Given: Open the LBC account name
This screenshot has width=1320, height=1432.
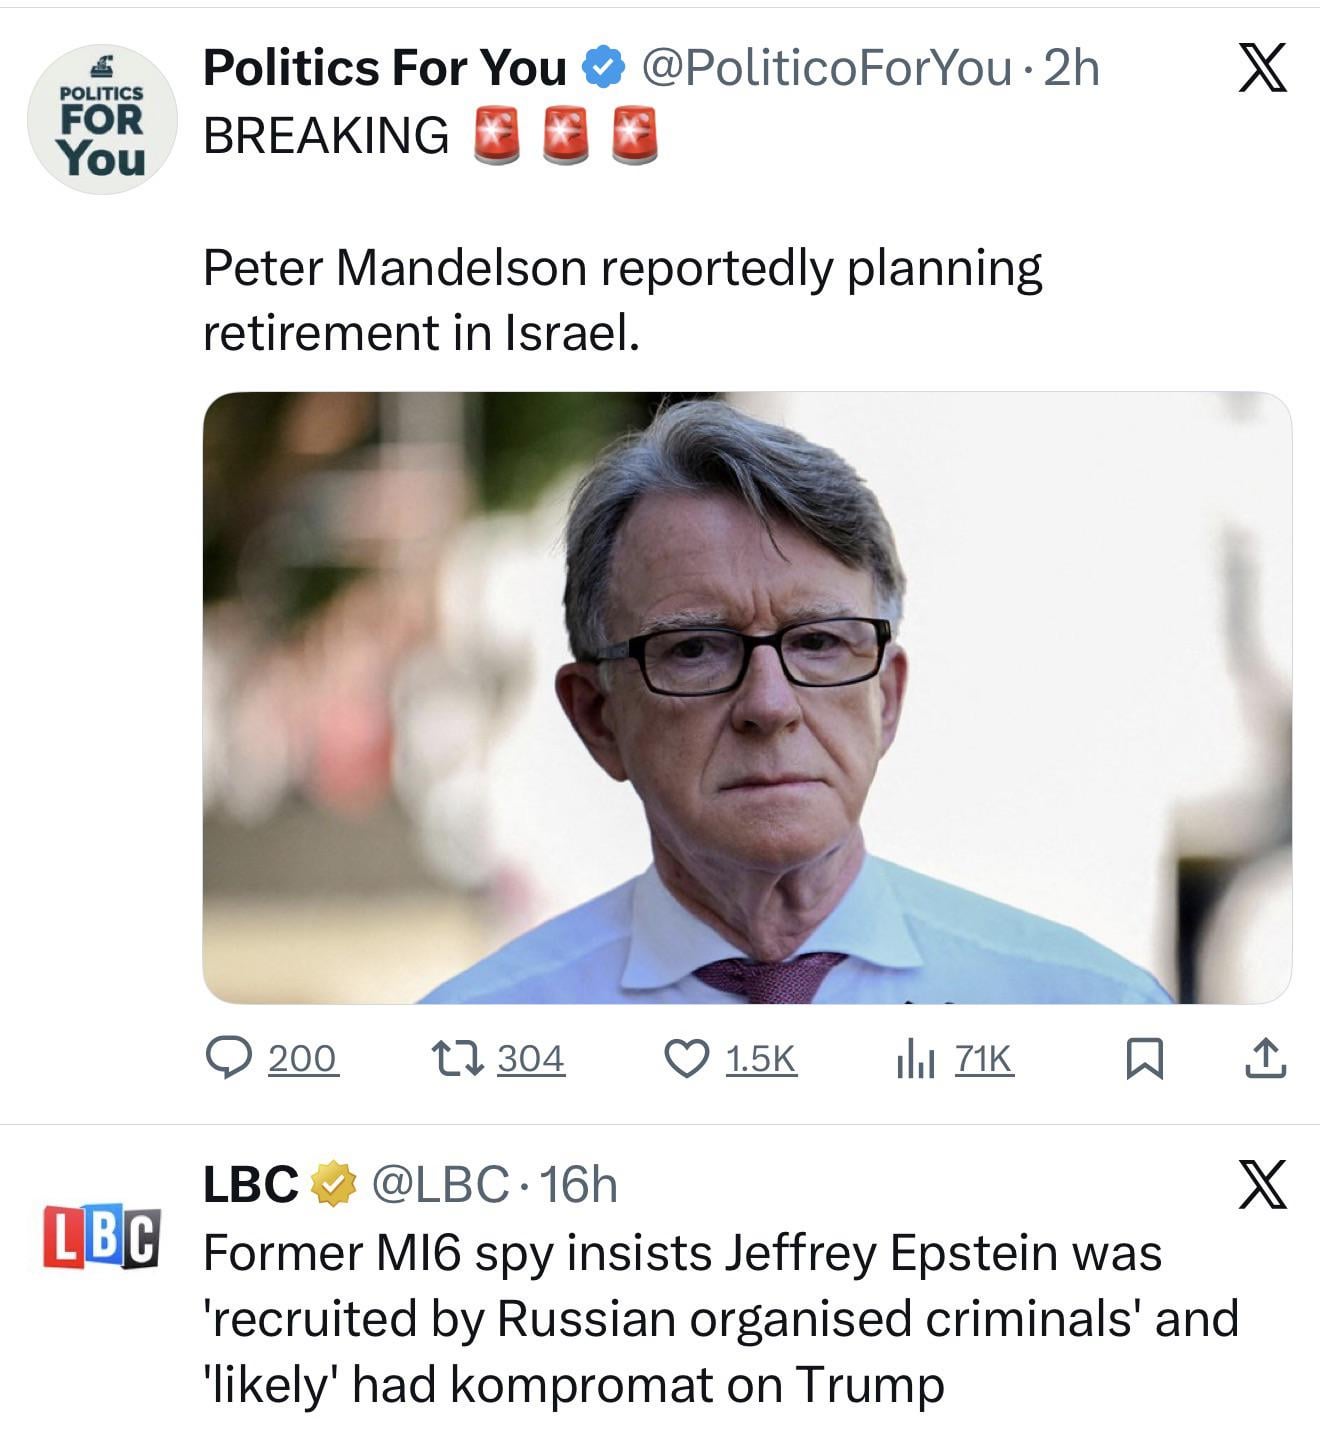Looking at the screenshot, I should click(x=250, y=1185).
